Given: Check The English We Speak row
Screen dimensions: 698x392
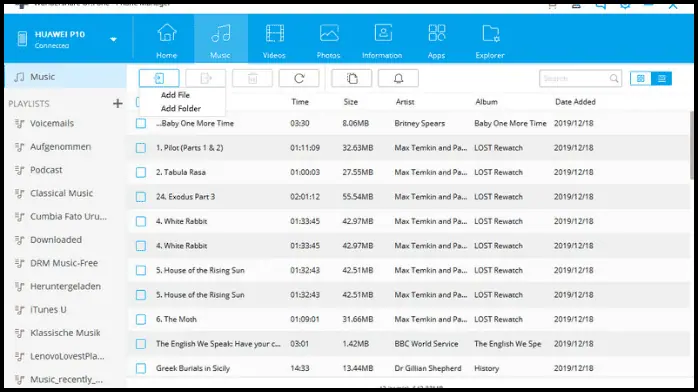Looking at the screenshot, I should click(141, 344).
